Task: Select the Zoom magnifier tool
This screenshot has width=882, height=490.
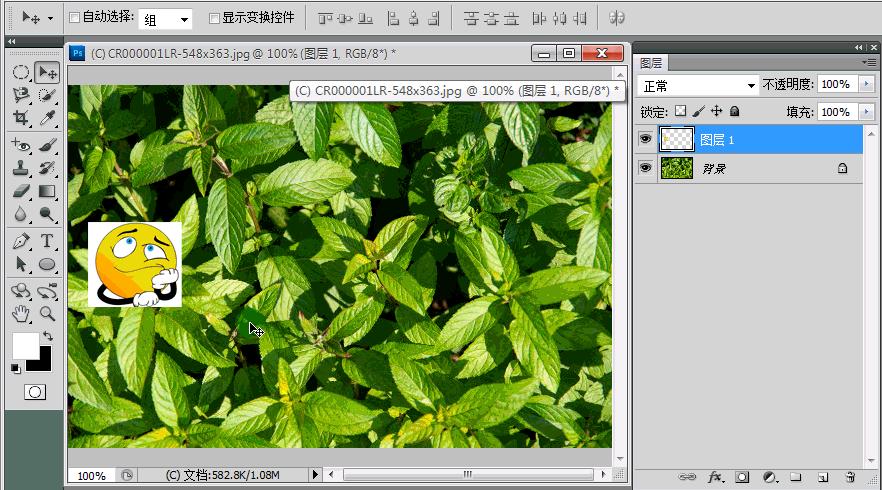Action: (x=47, y=314)
